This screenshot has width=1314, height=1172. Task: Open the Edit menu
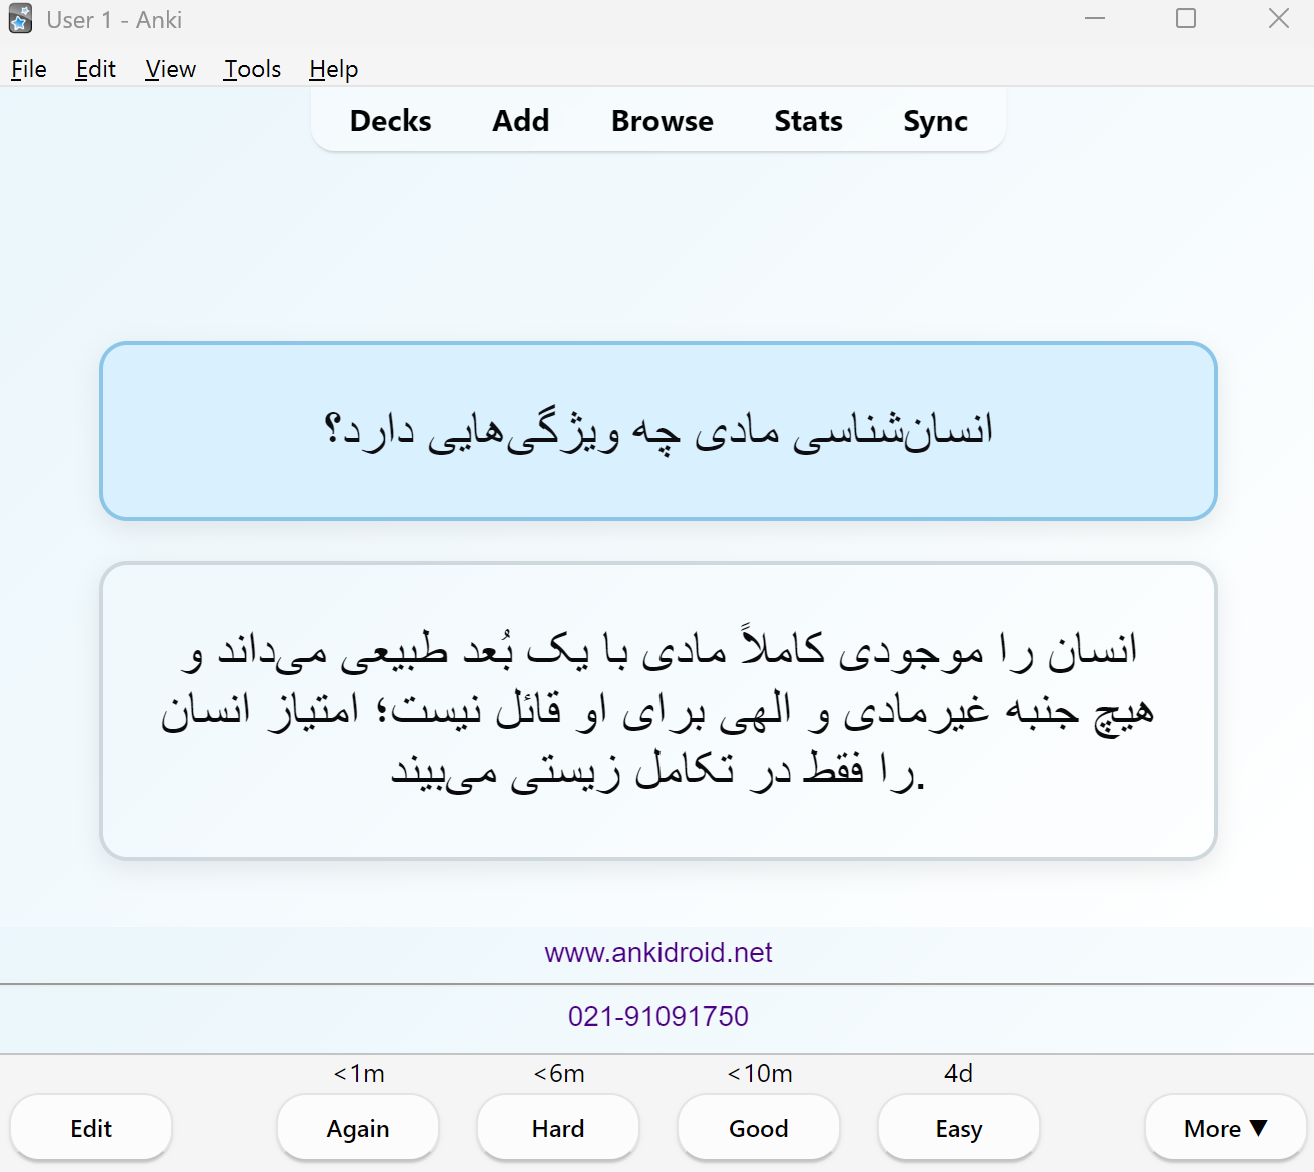point(96,69)
